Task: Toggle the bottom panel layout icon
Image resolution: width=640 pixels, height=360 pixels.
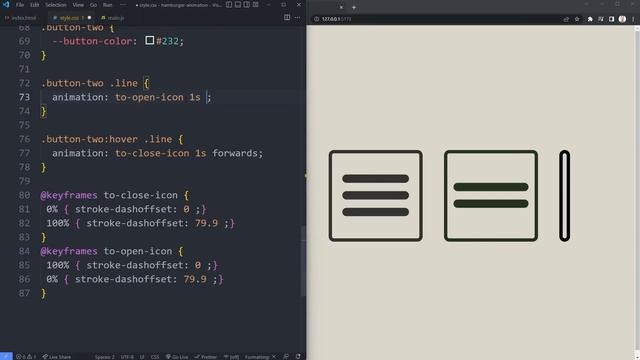Action: click(x=238, y=4)
